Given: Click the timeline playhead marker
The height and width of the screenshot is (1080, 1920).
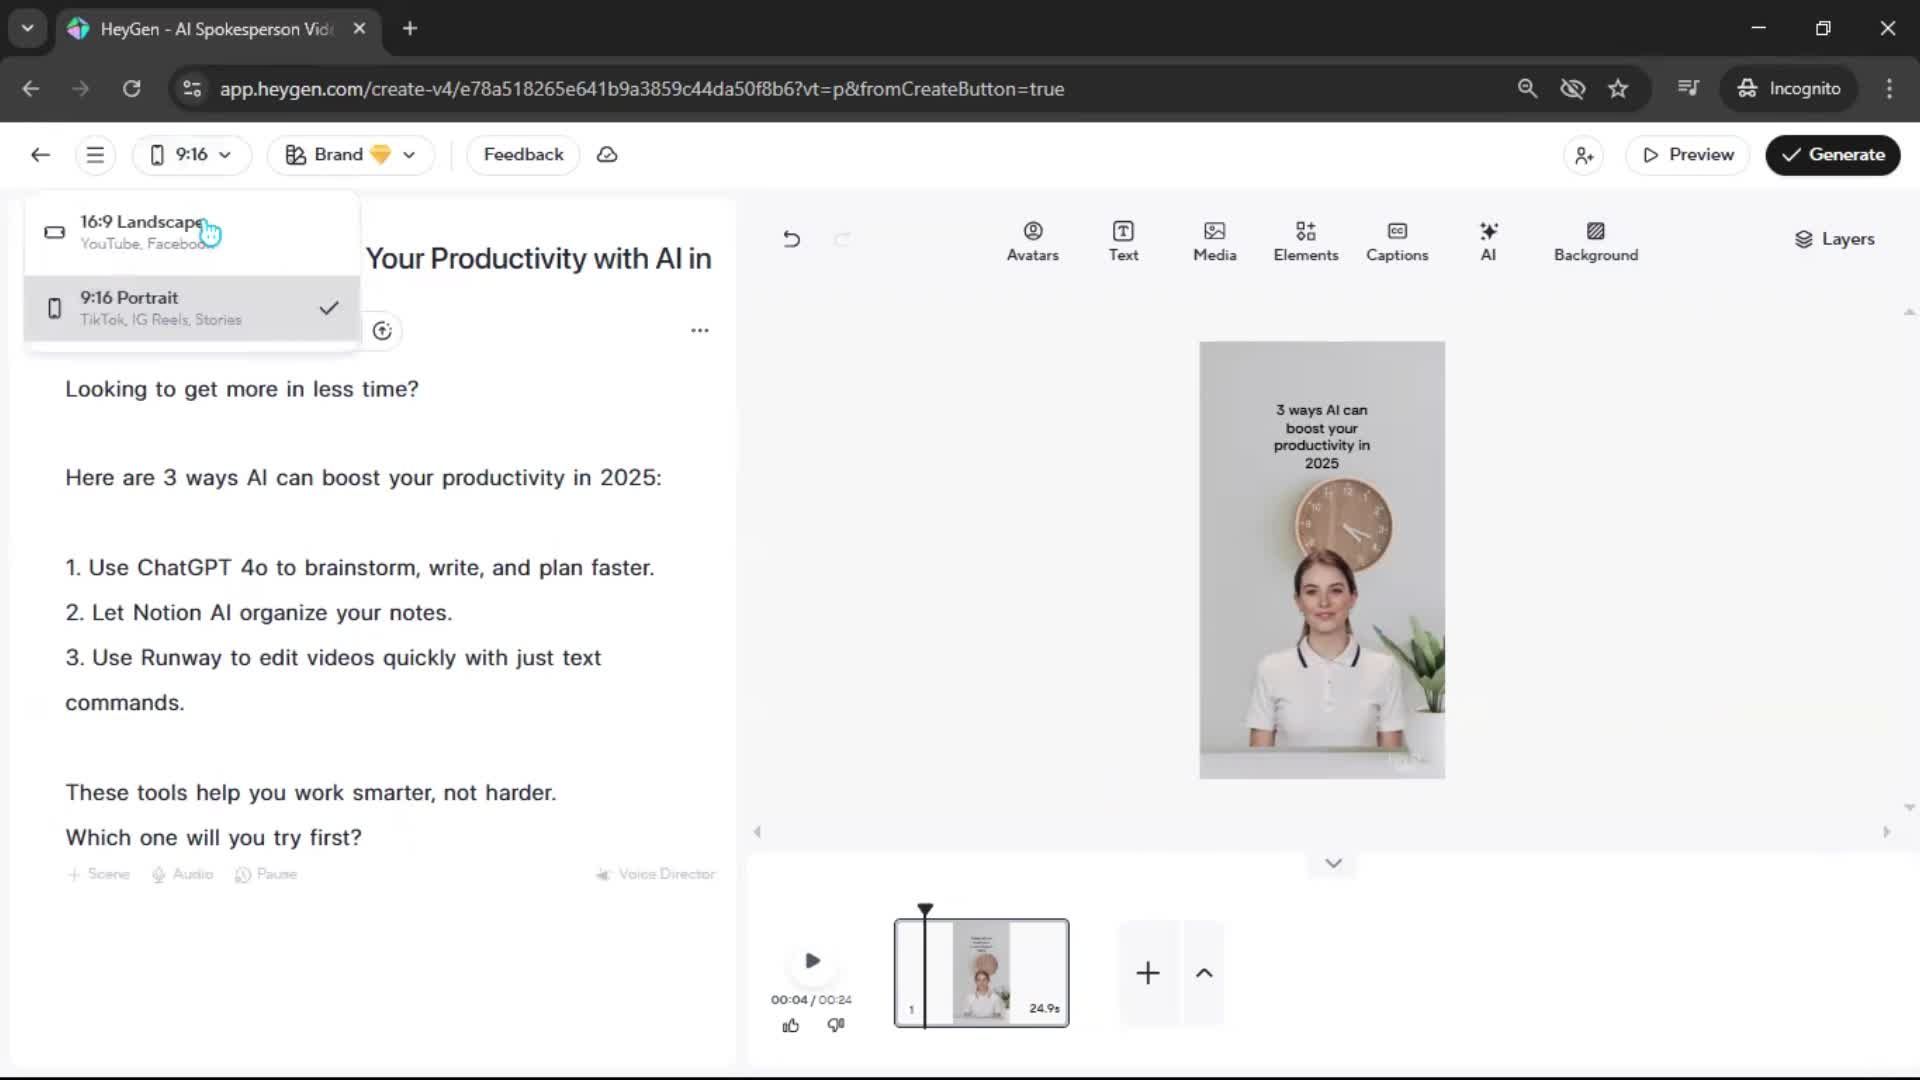Looking at the screenshot, I should coord(925,909).
